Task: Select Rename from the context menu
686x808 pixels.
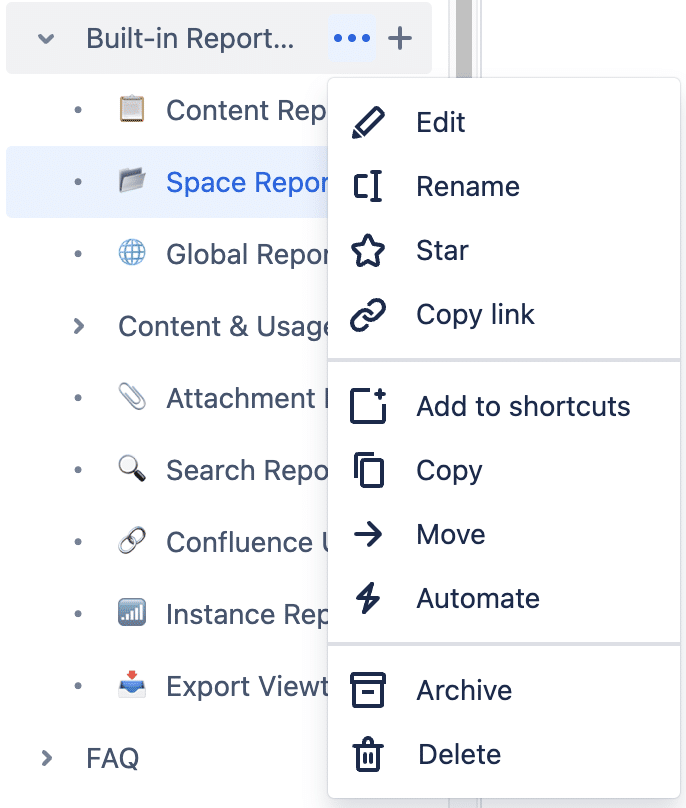Action: 466,186
